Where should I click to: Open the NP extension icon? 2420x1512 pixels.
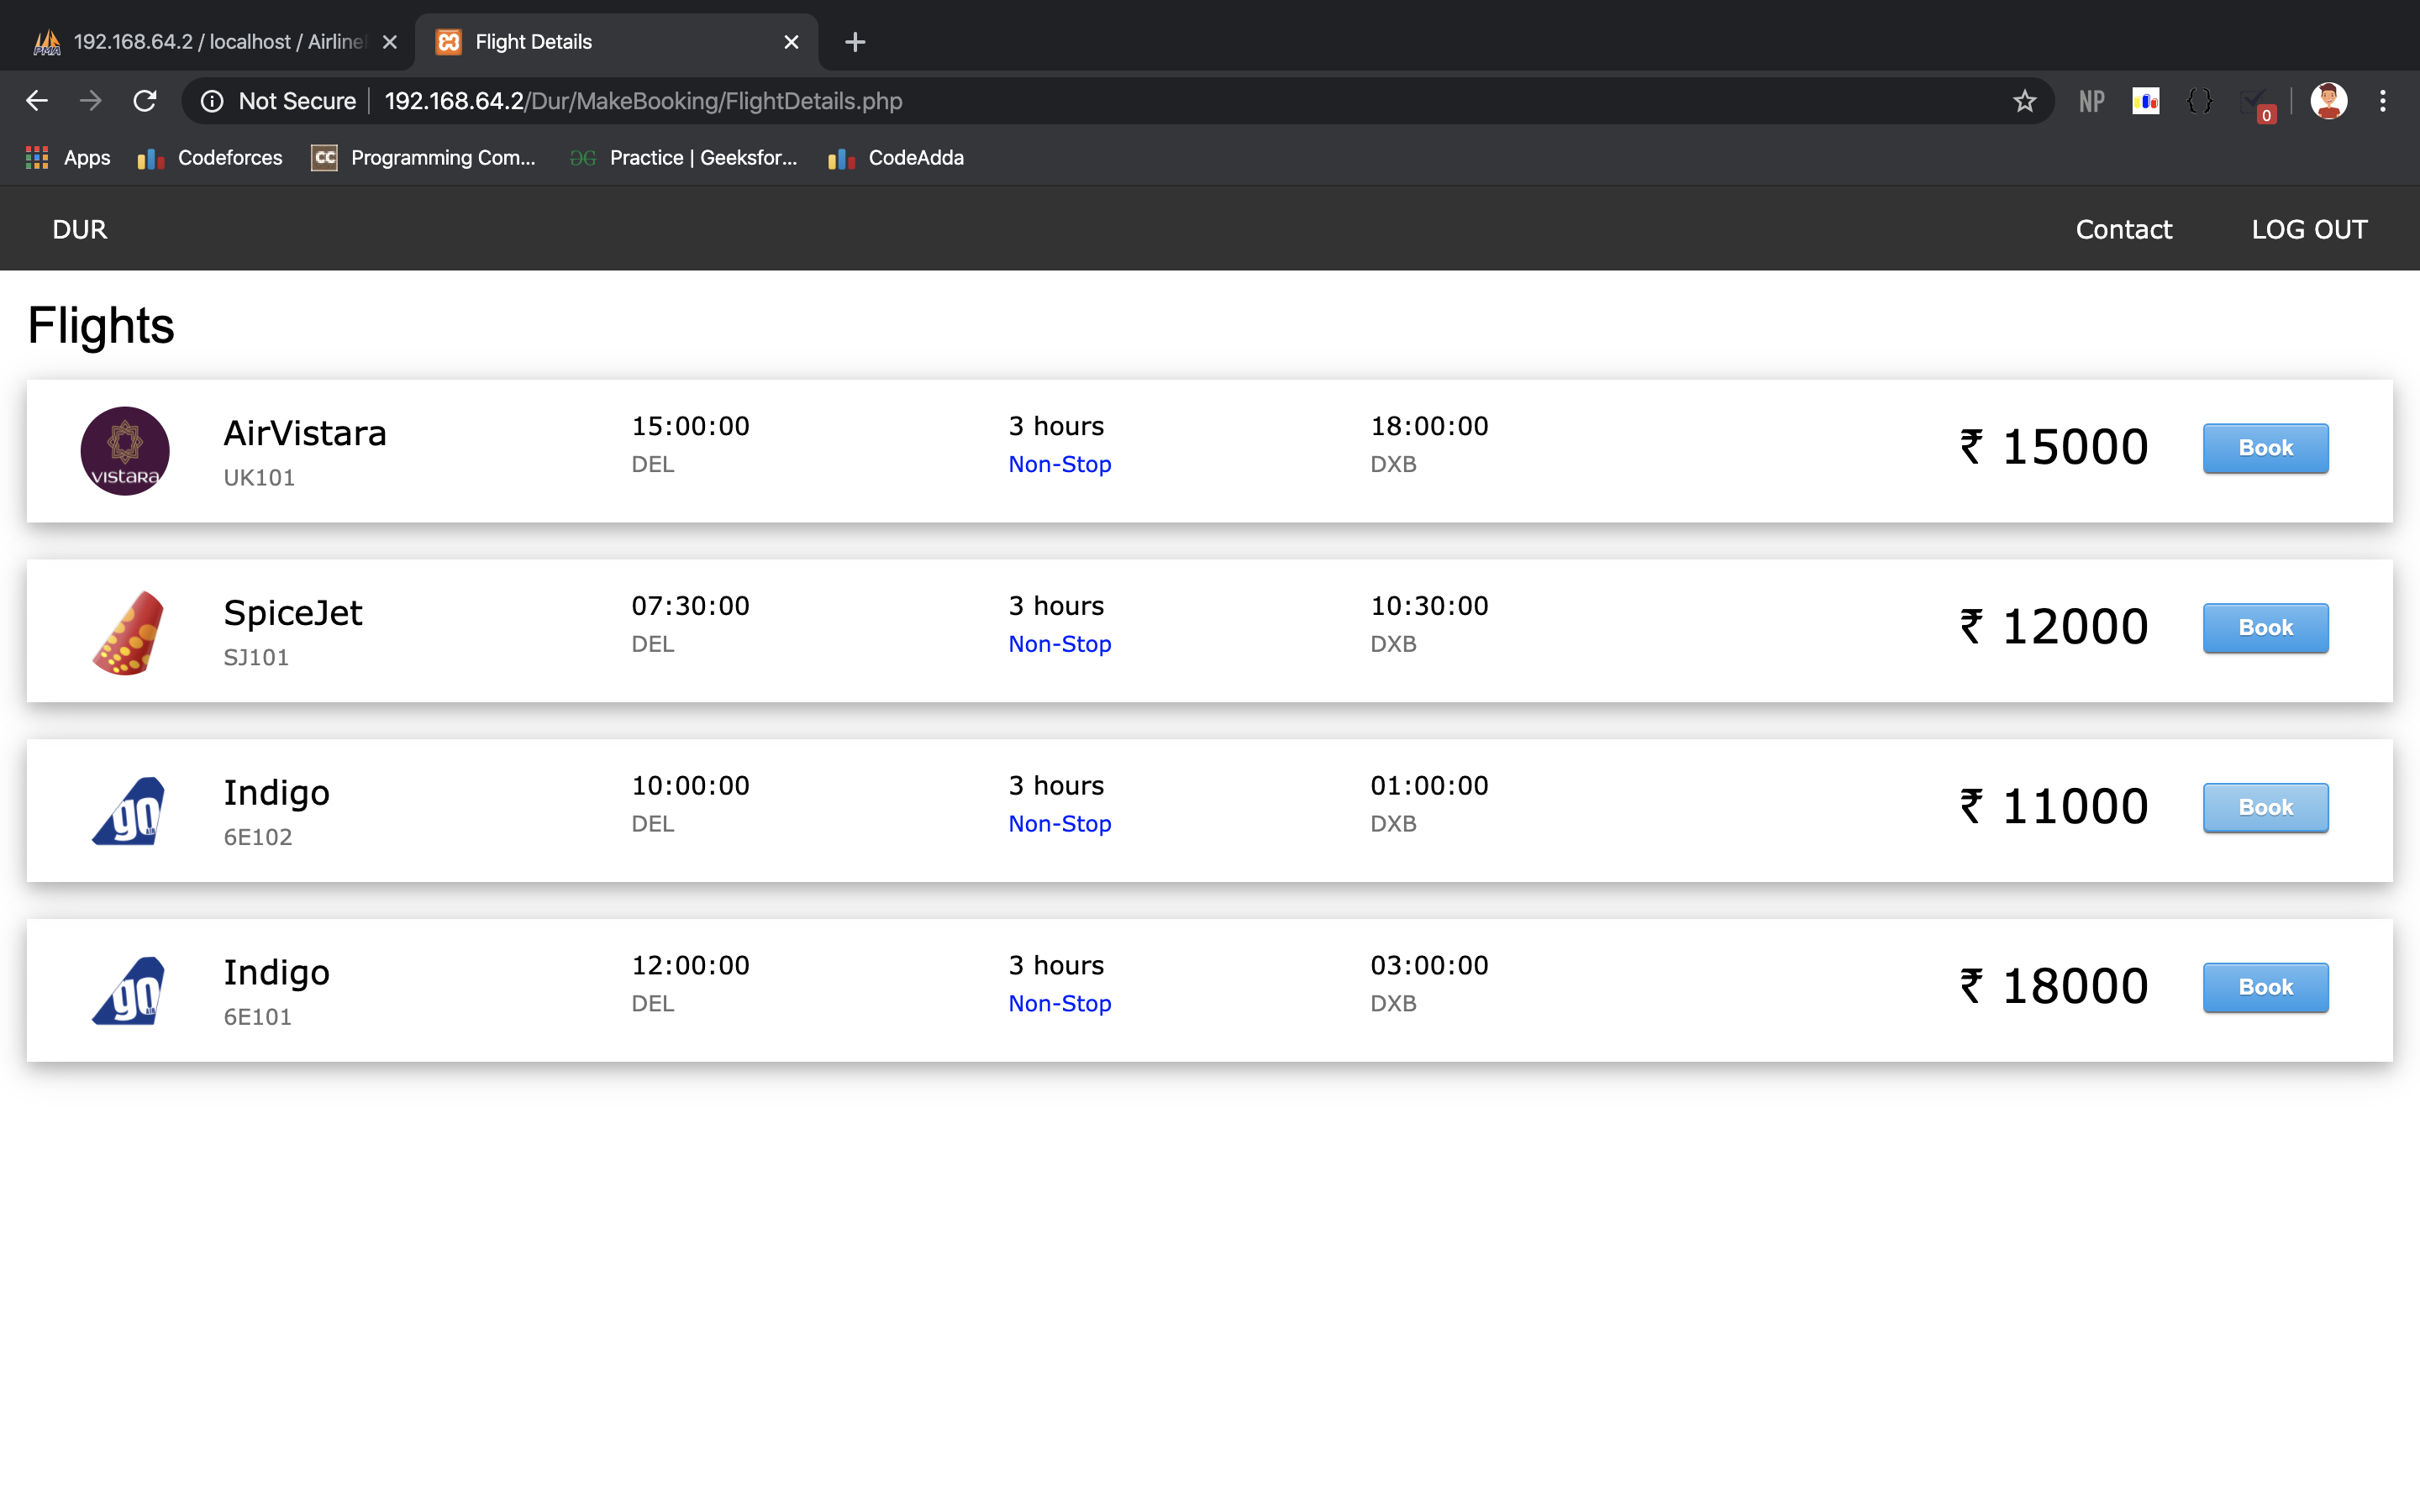2092,101
